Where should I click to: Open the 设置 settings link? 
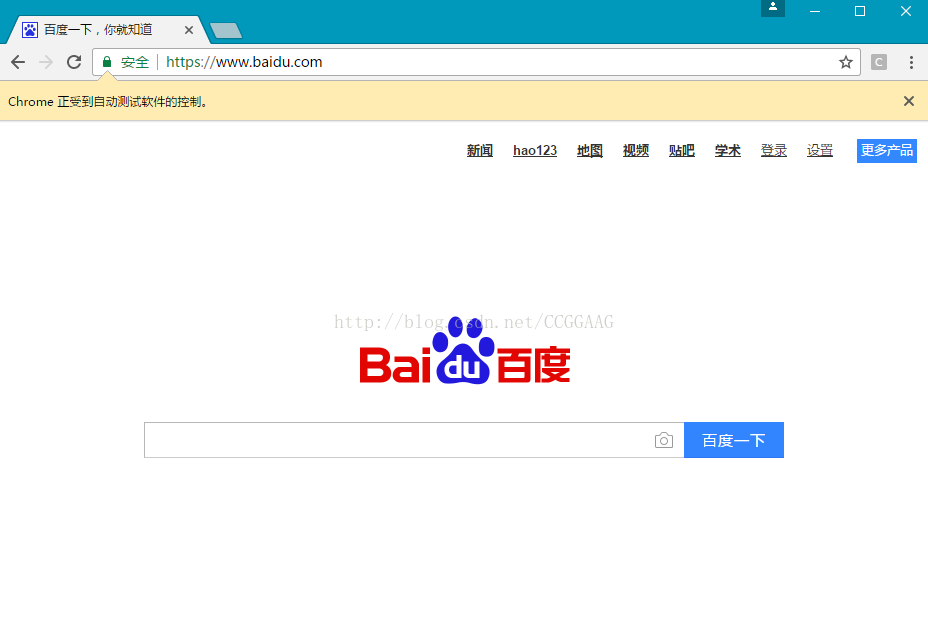click(820, 151)
